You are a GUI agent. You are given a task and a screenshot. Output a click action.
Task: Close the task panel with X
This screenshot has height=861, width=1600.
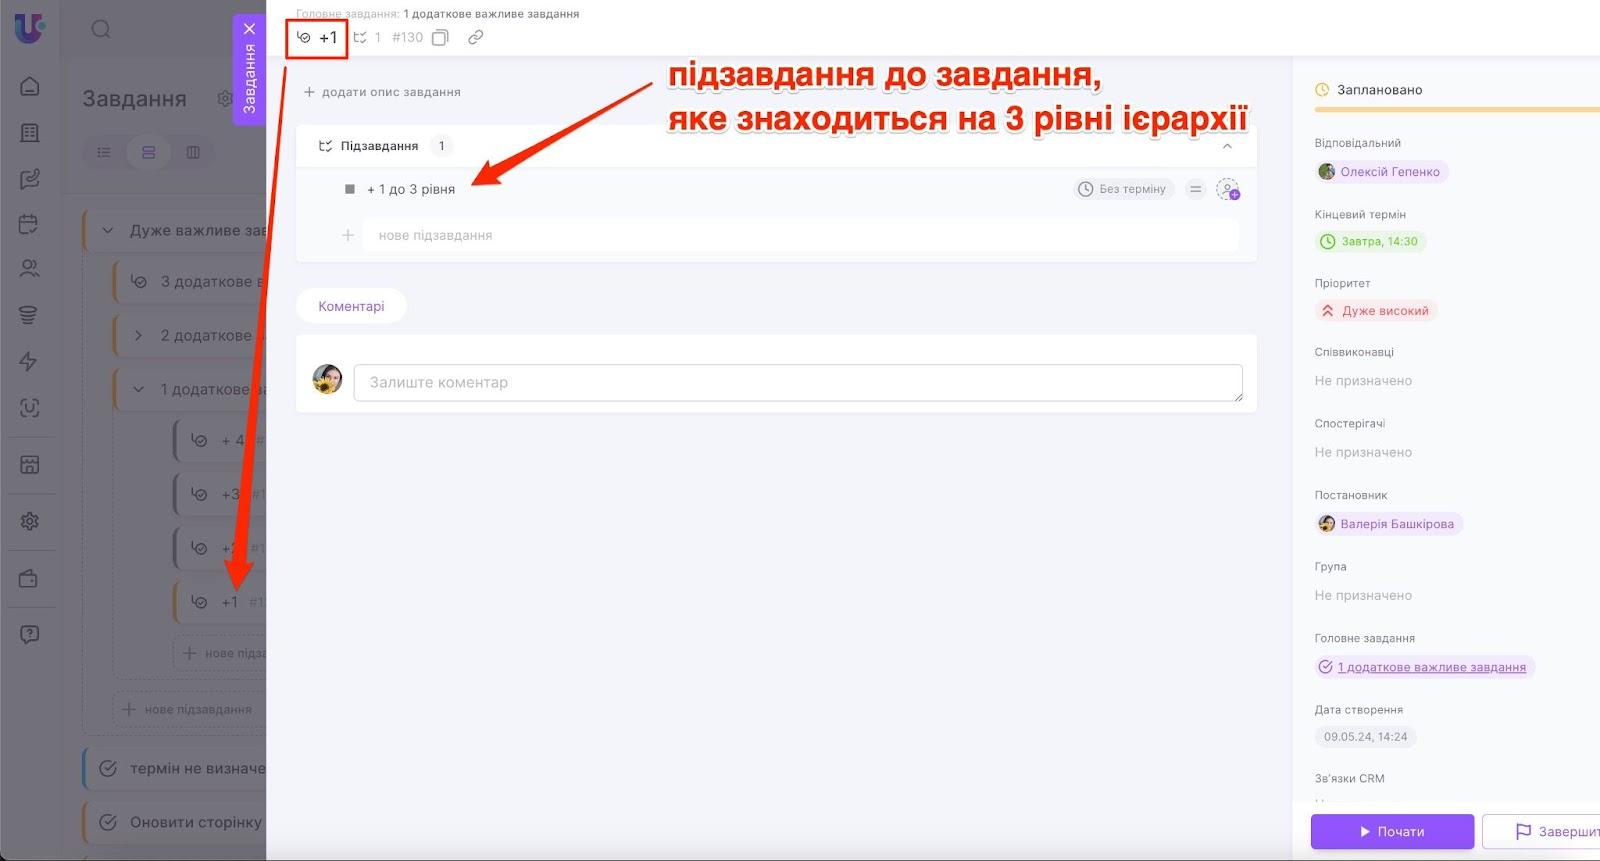point(250,29)
